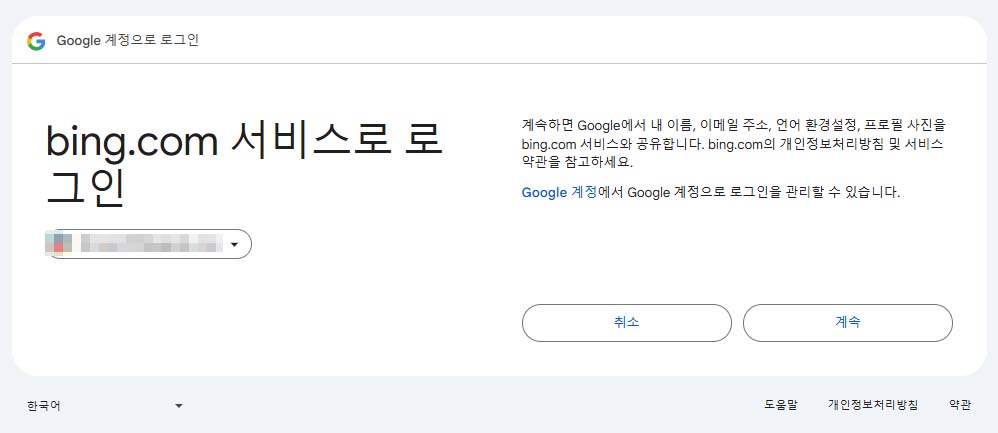Open the Google 계정 link
This screenshot has width=998, height=433.
click(559, 192)
